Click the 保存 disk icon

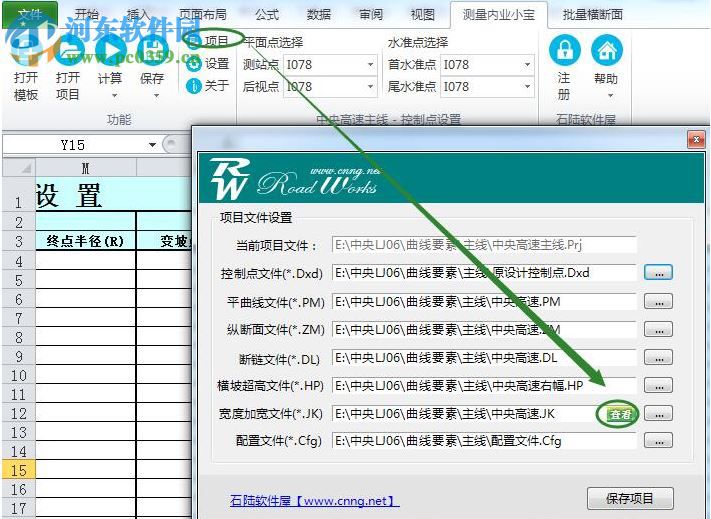tap(152, 49)
